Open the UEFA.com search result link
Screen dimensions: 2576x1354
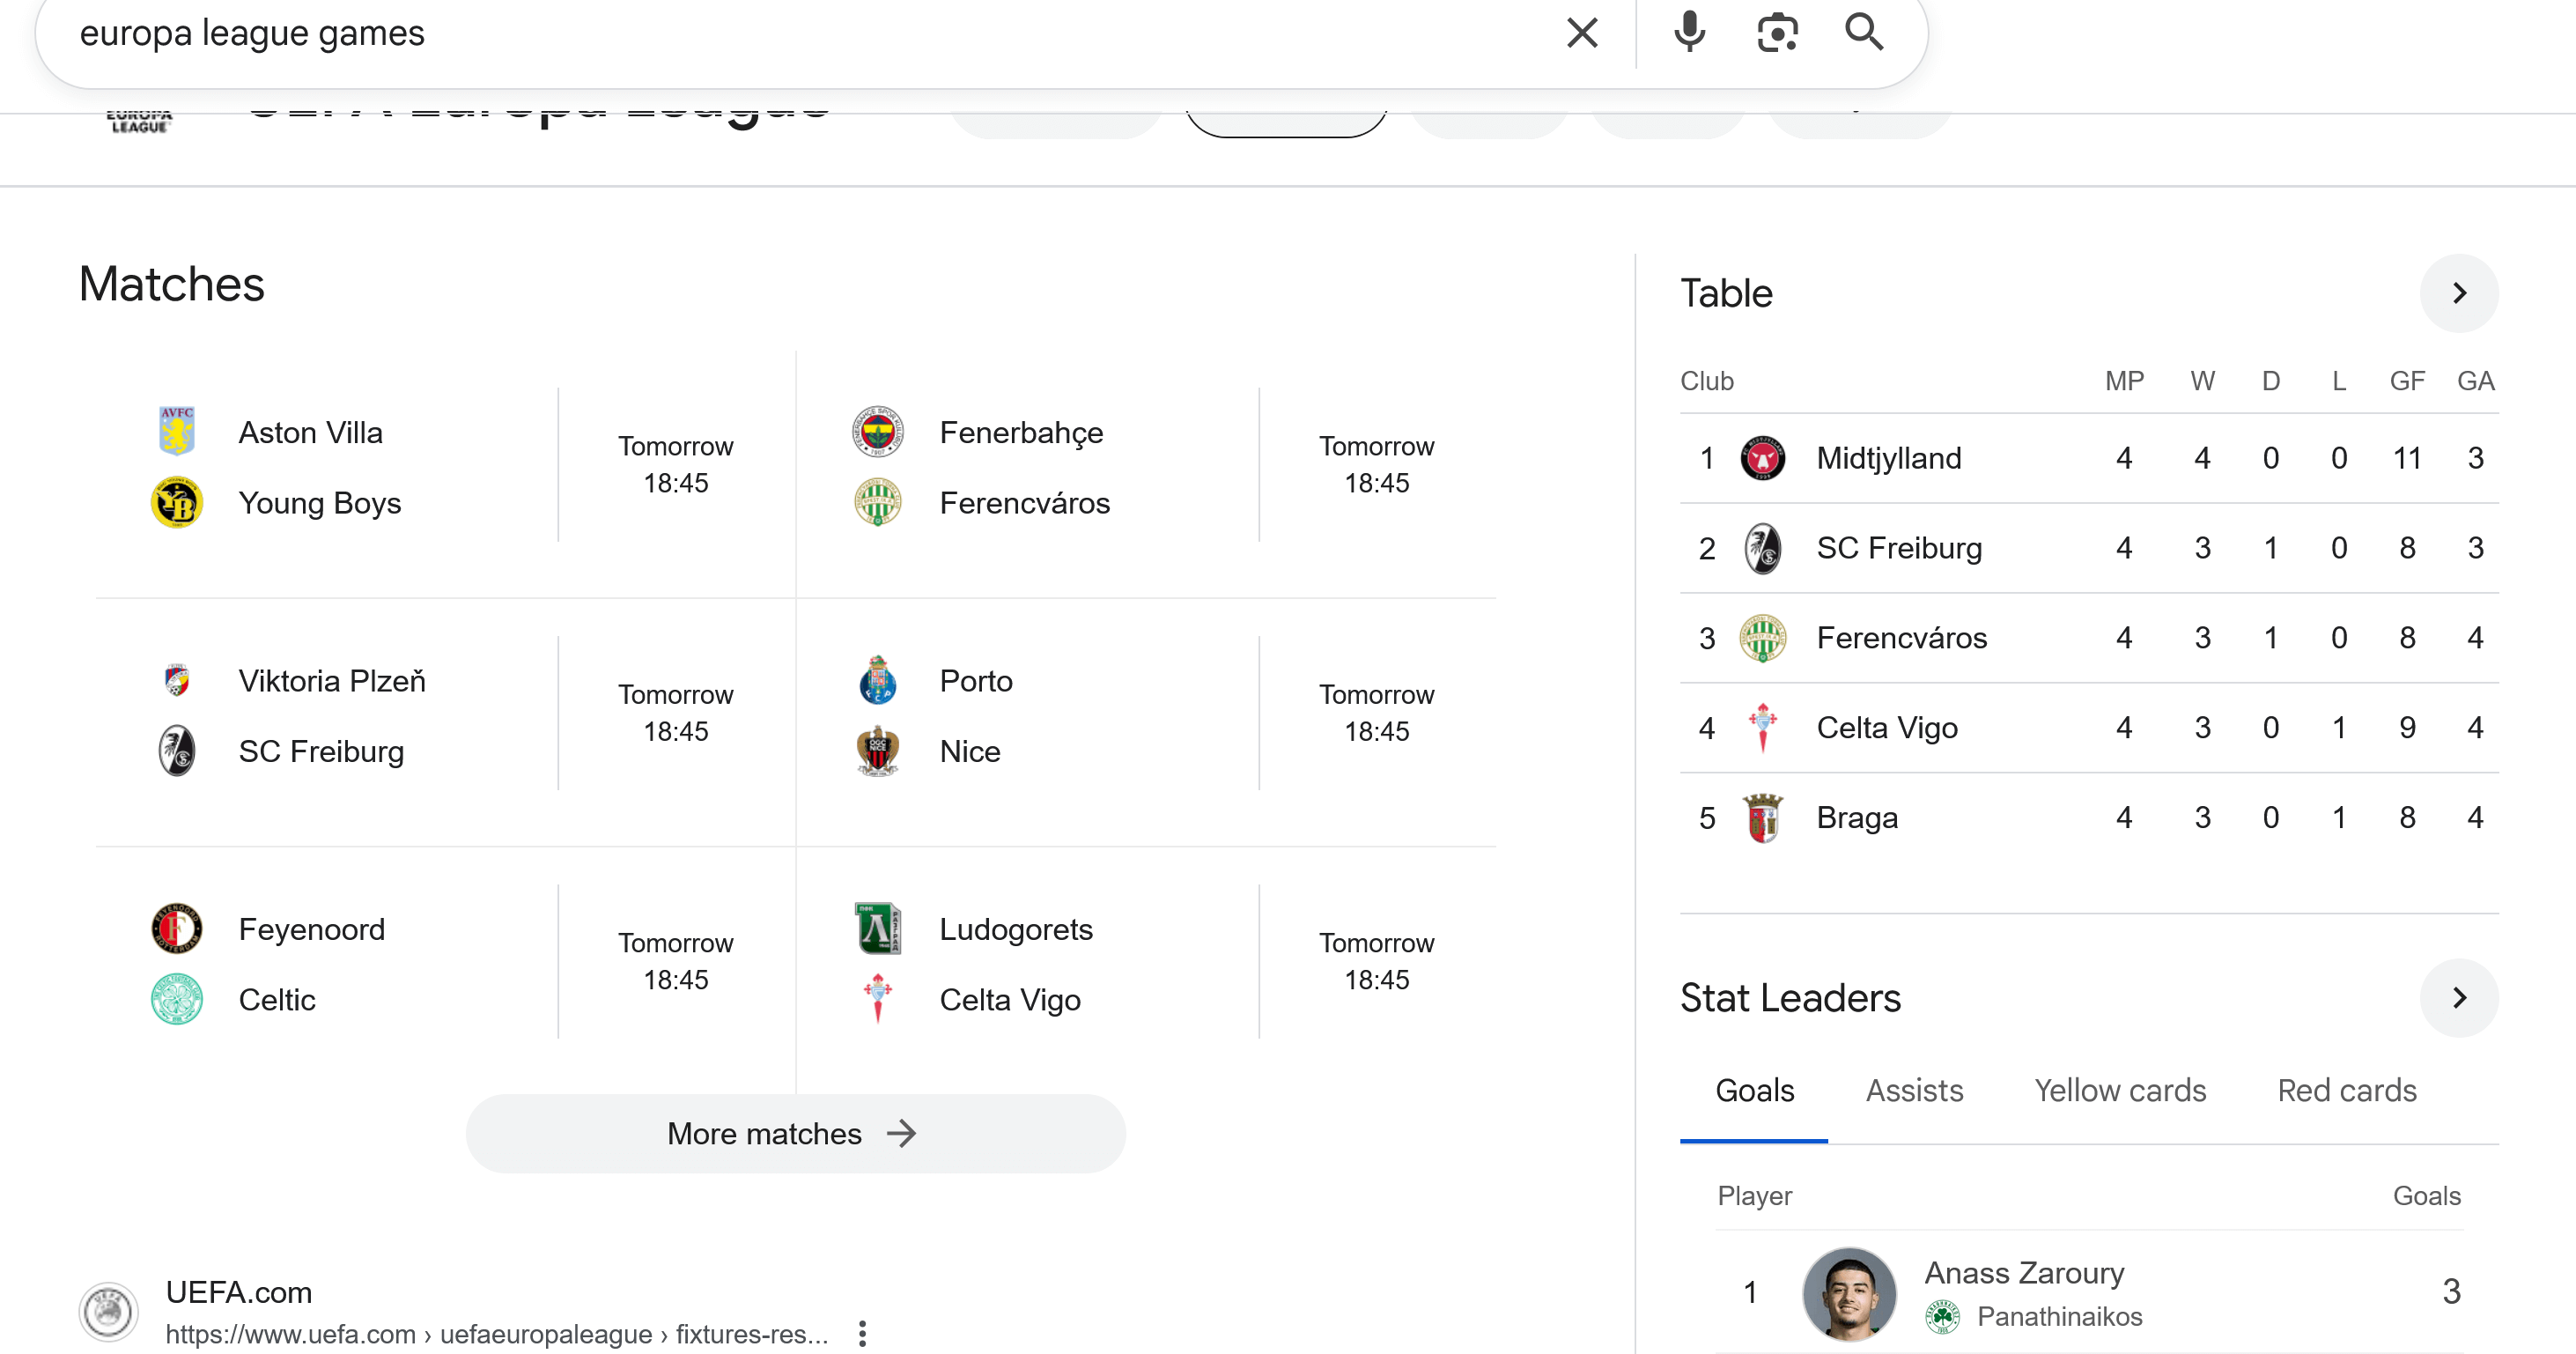pyautogui.click(x=239, y=1292)
